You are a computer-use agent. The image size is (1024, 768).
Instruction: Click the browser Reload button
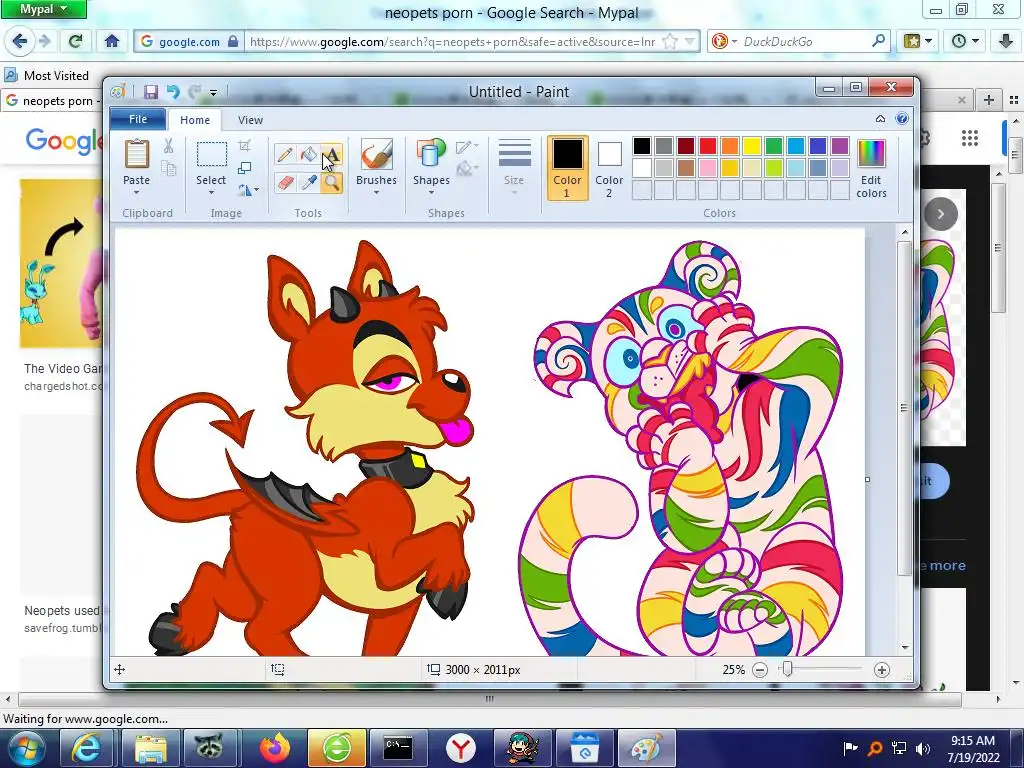(75, 41)
